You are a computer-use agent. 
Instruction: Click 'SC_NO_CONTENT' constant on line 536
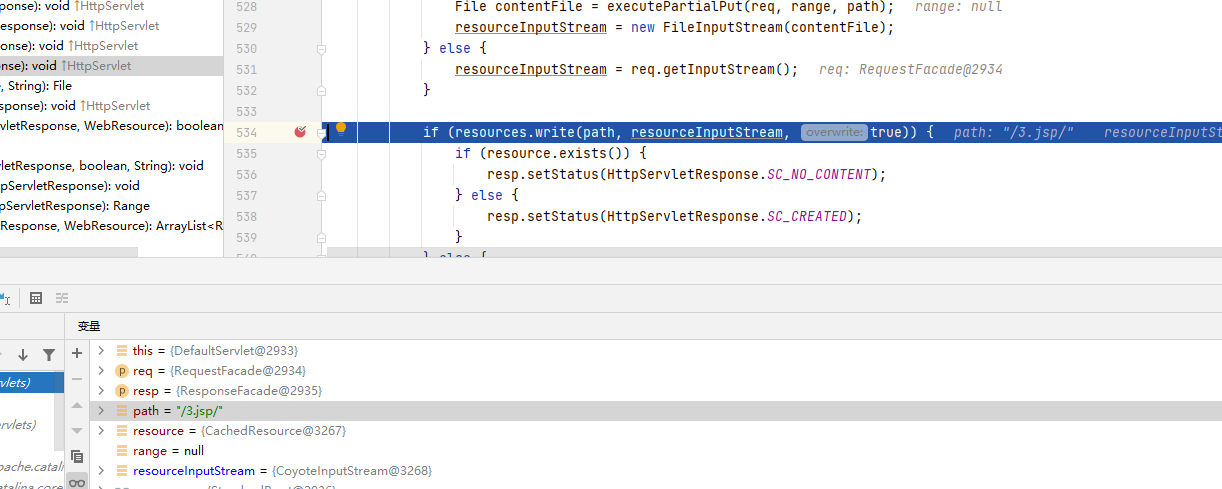(x=819, y=174)
